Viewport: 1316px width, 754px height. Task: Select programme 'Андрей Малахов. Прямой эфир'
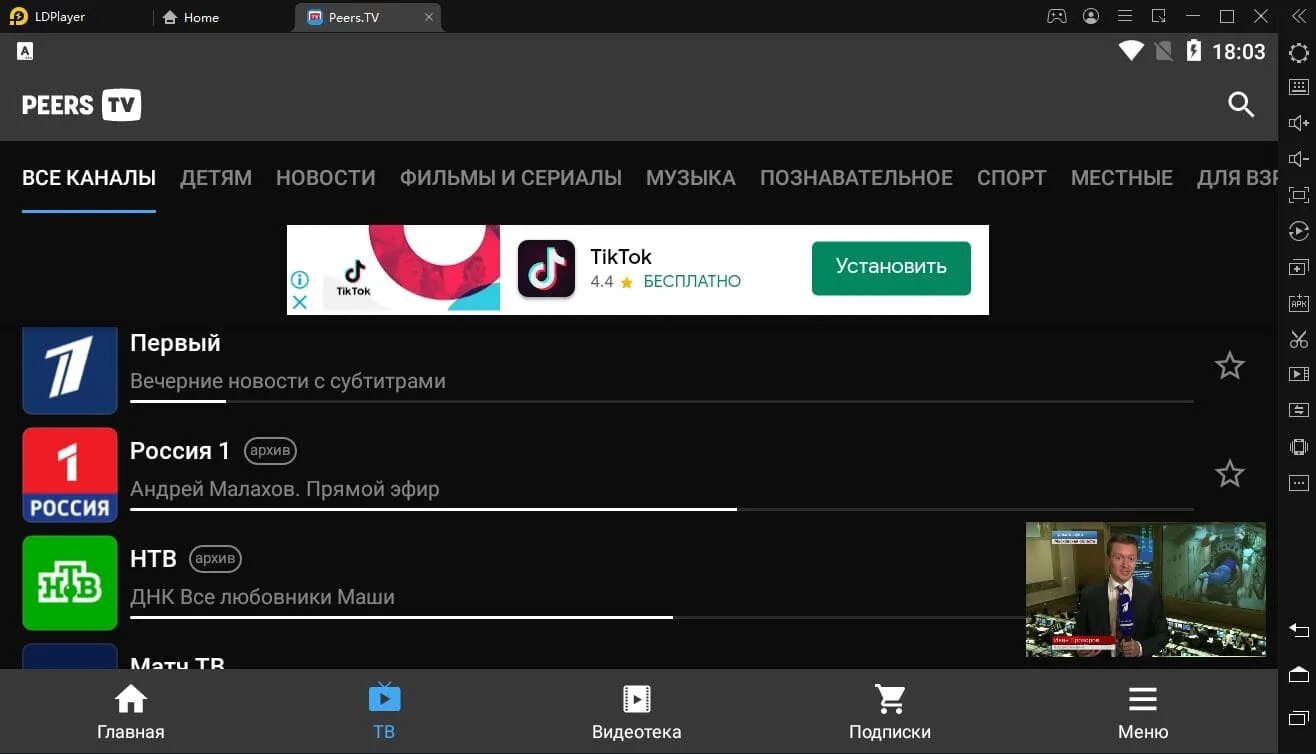pos(285,489)
